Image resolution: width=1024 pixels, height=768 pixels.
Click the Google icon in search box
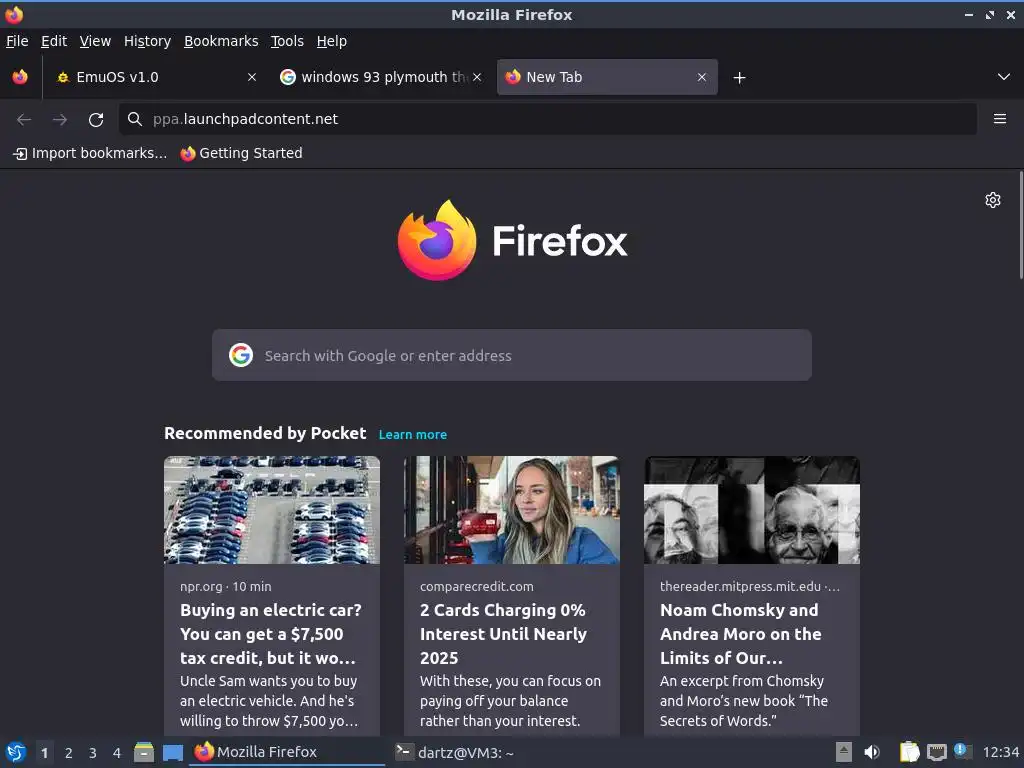pos(241,355)
